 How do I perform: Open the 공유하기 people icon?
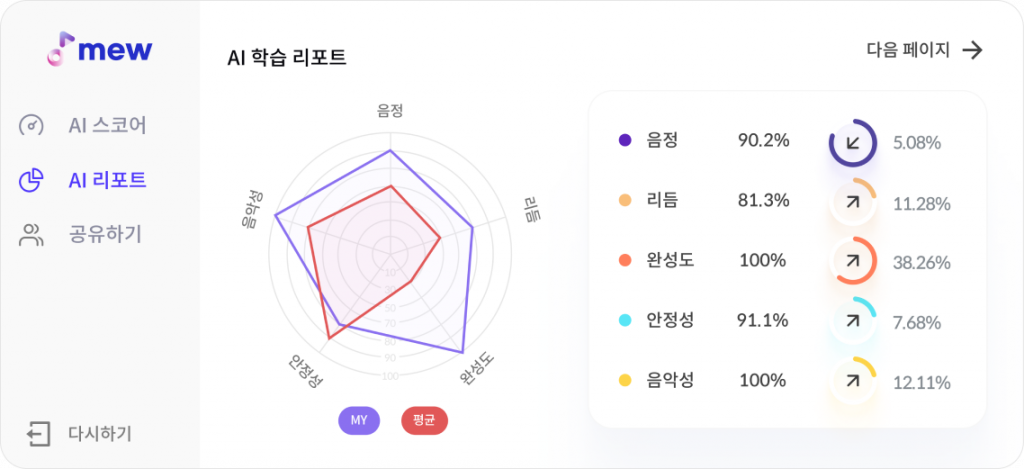(31, 234)
